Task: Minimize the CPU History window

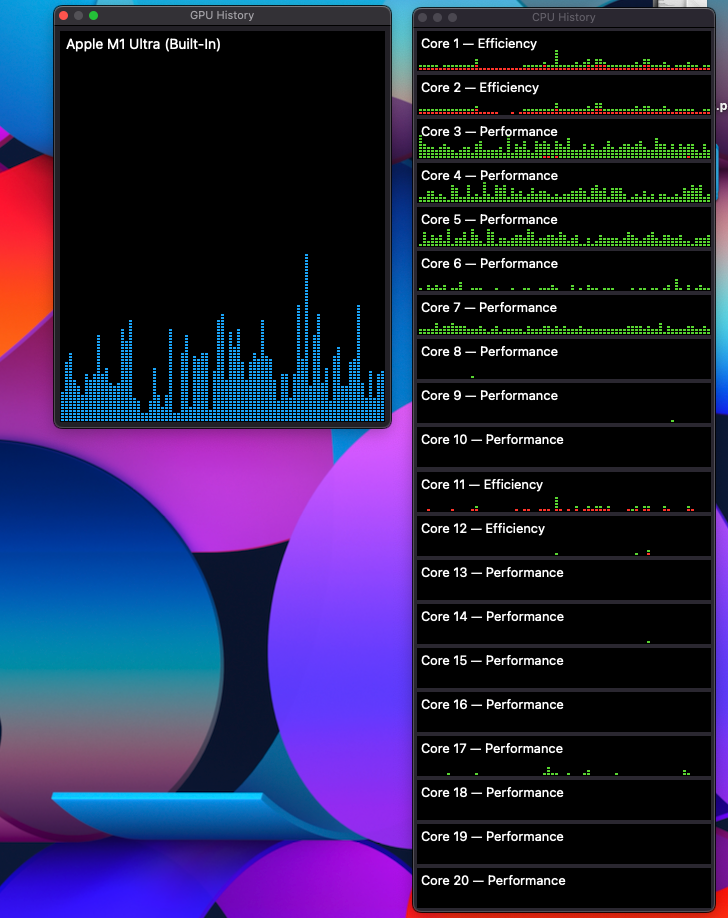Action: coord(438,18)
